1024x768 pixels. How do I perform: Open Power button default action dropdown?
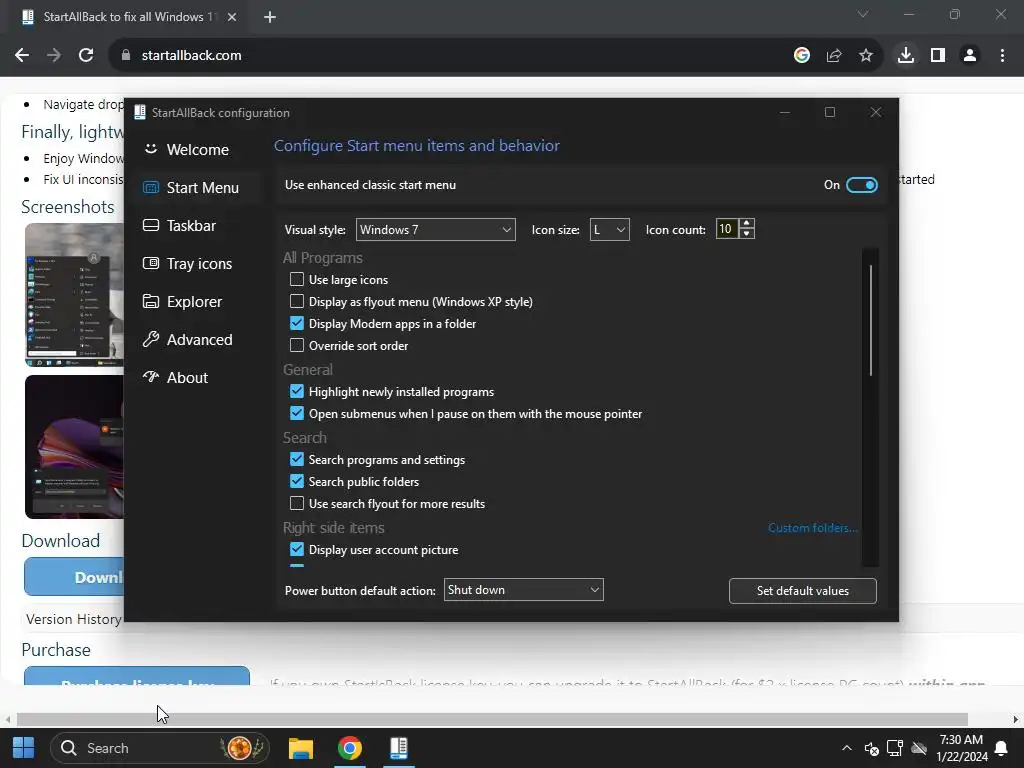pos(524,590)
